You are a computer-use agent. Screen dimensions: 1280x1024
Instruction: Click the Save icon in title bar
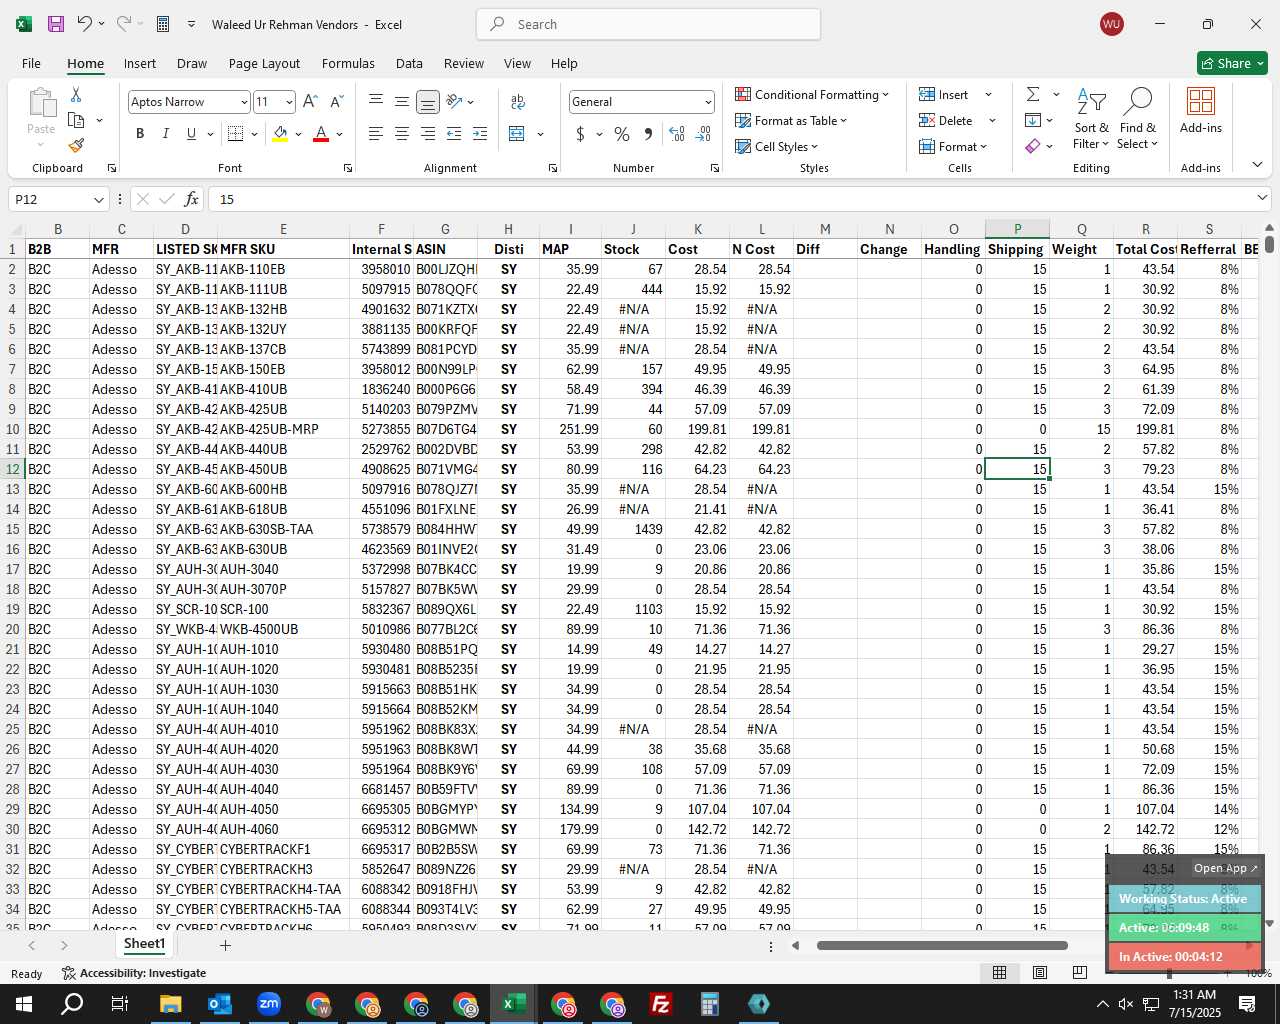coord(56,24)
